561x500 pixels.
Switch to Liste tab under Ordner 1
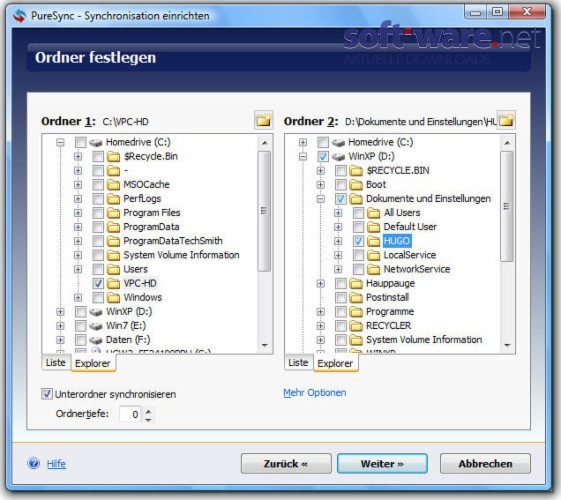click(x=56, y=363)
